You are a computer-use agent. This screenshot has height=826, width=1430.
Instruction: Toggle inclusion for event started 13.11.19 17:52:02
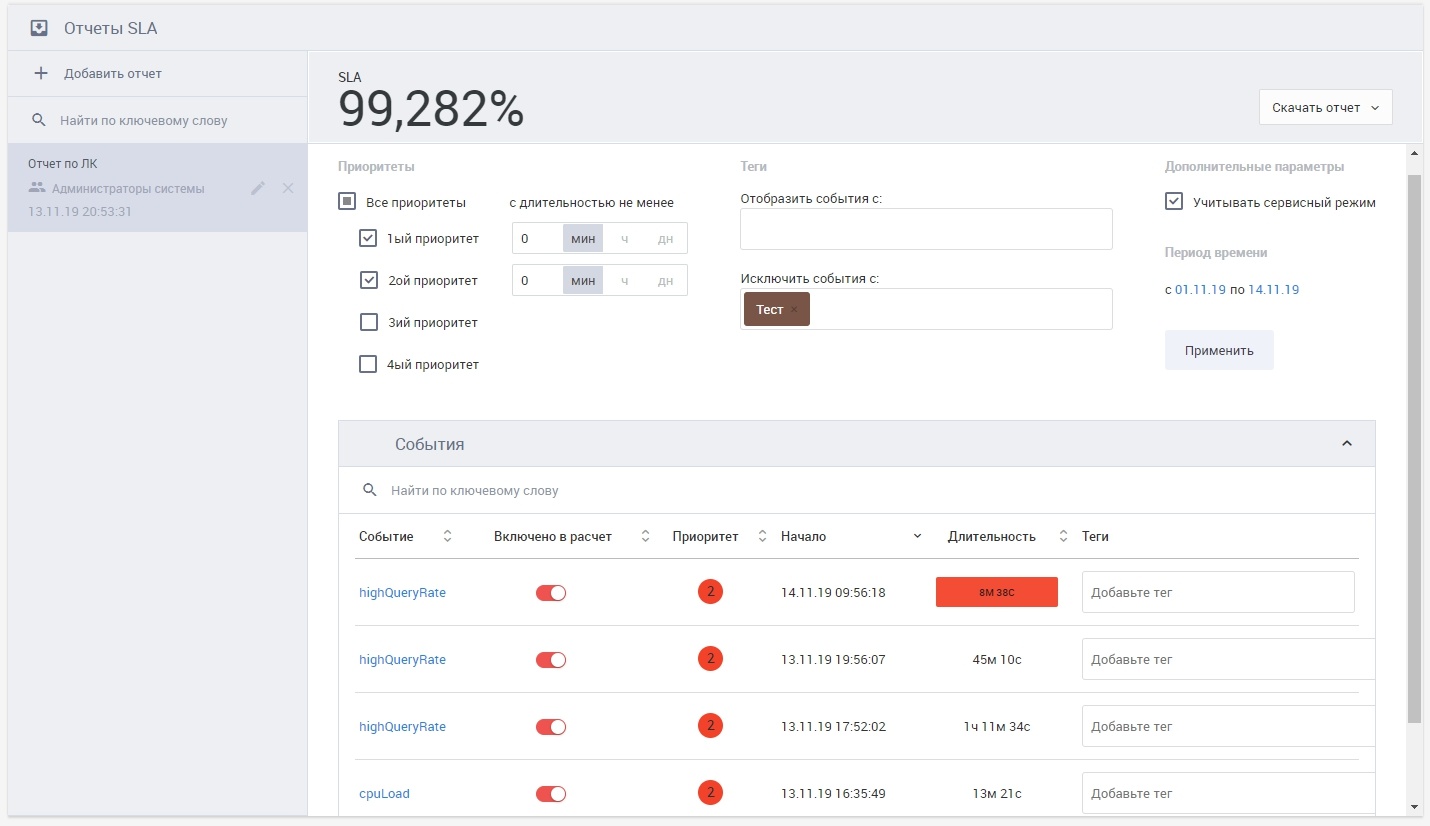551,727
